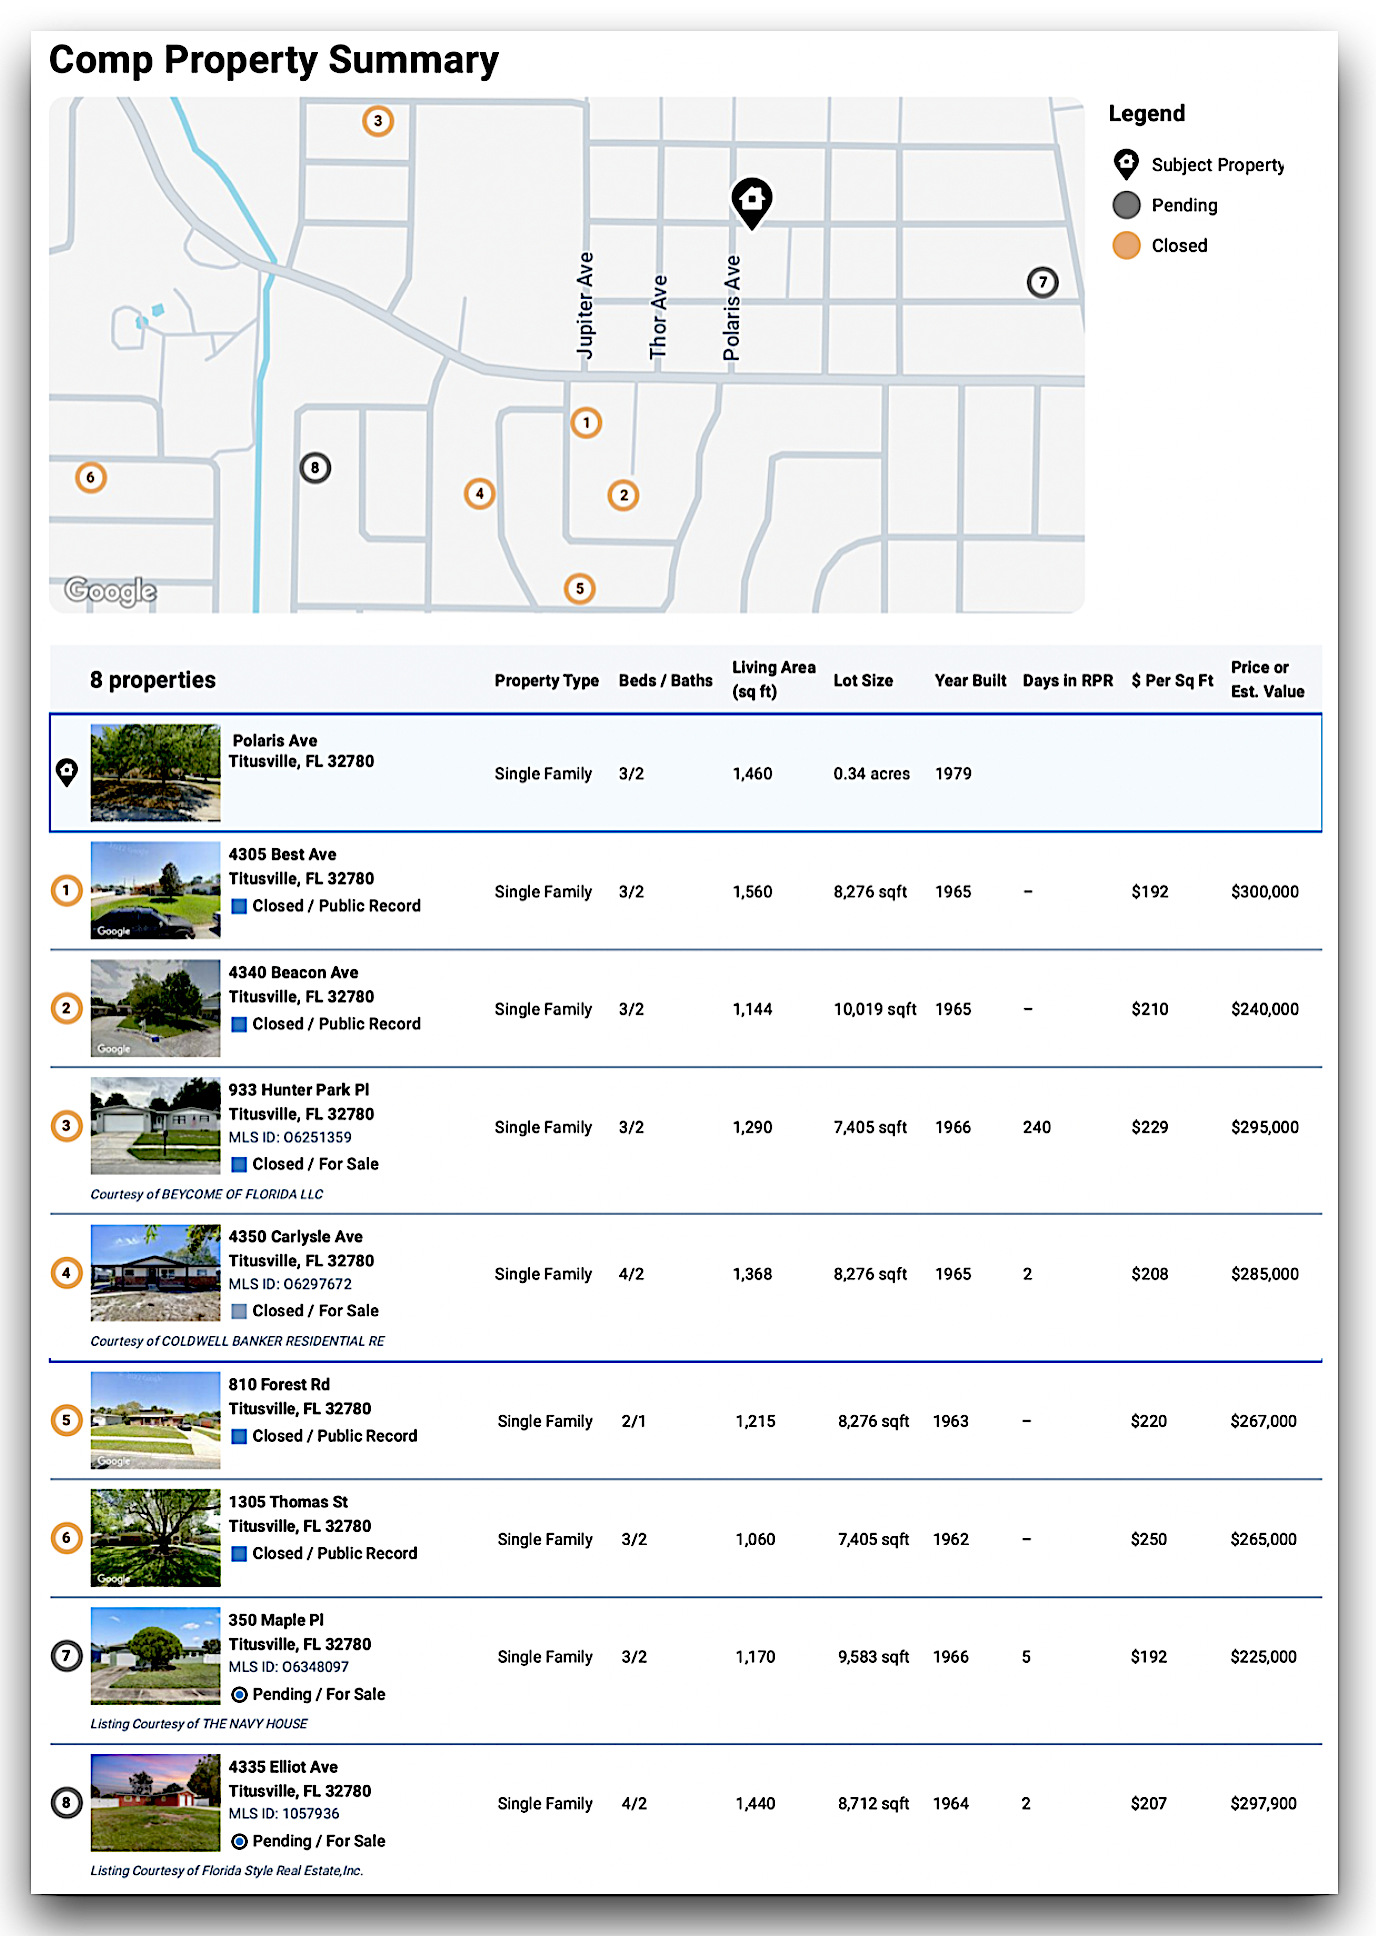The height and width of the screenshot is (1936, 1376).
Task: Click pending marker 7 on the map
Action: pos(1042,282)
